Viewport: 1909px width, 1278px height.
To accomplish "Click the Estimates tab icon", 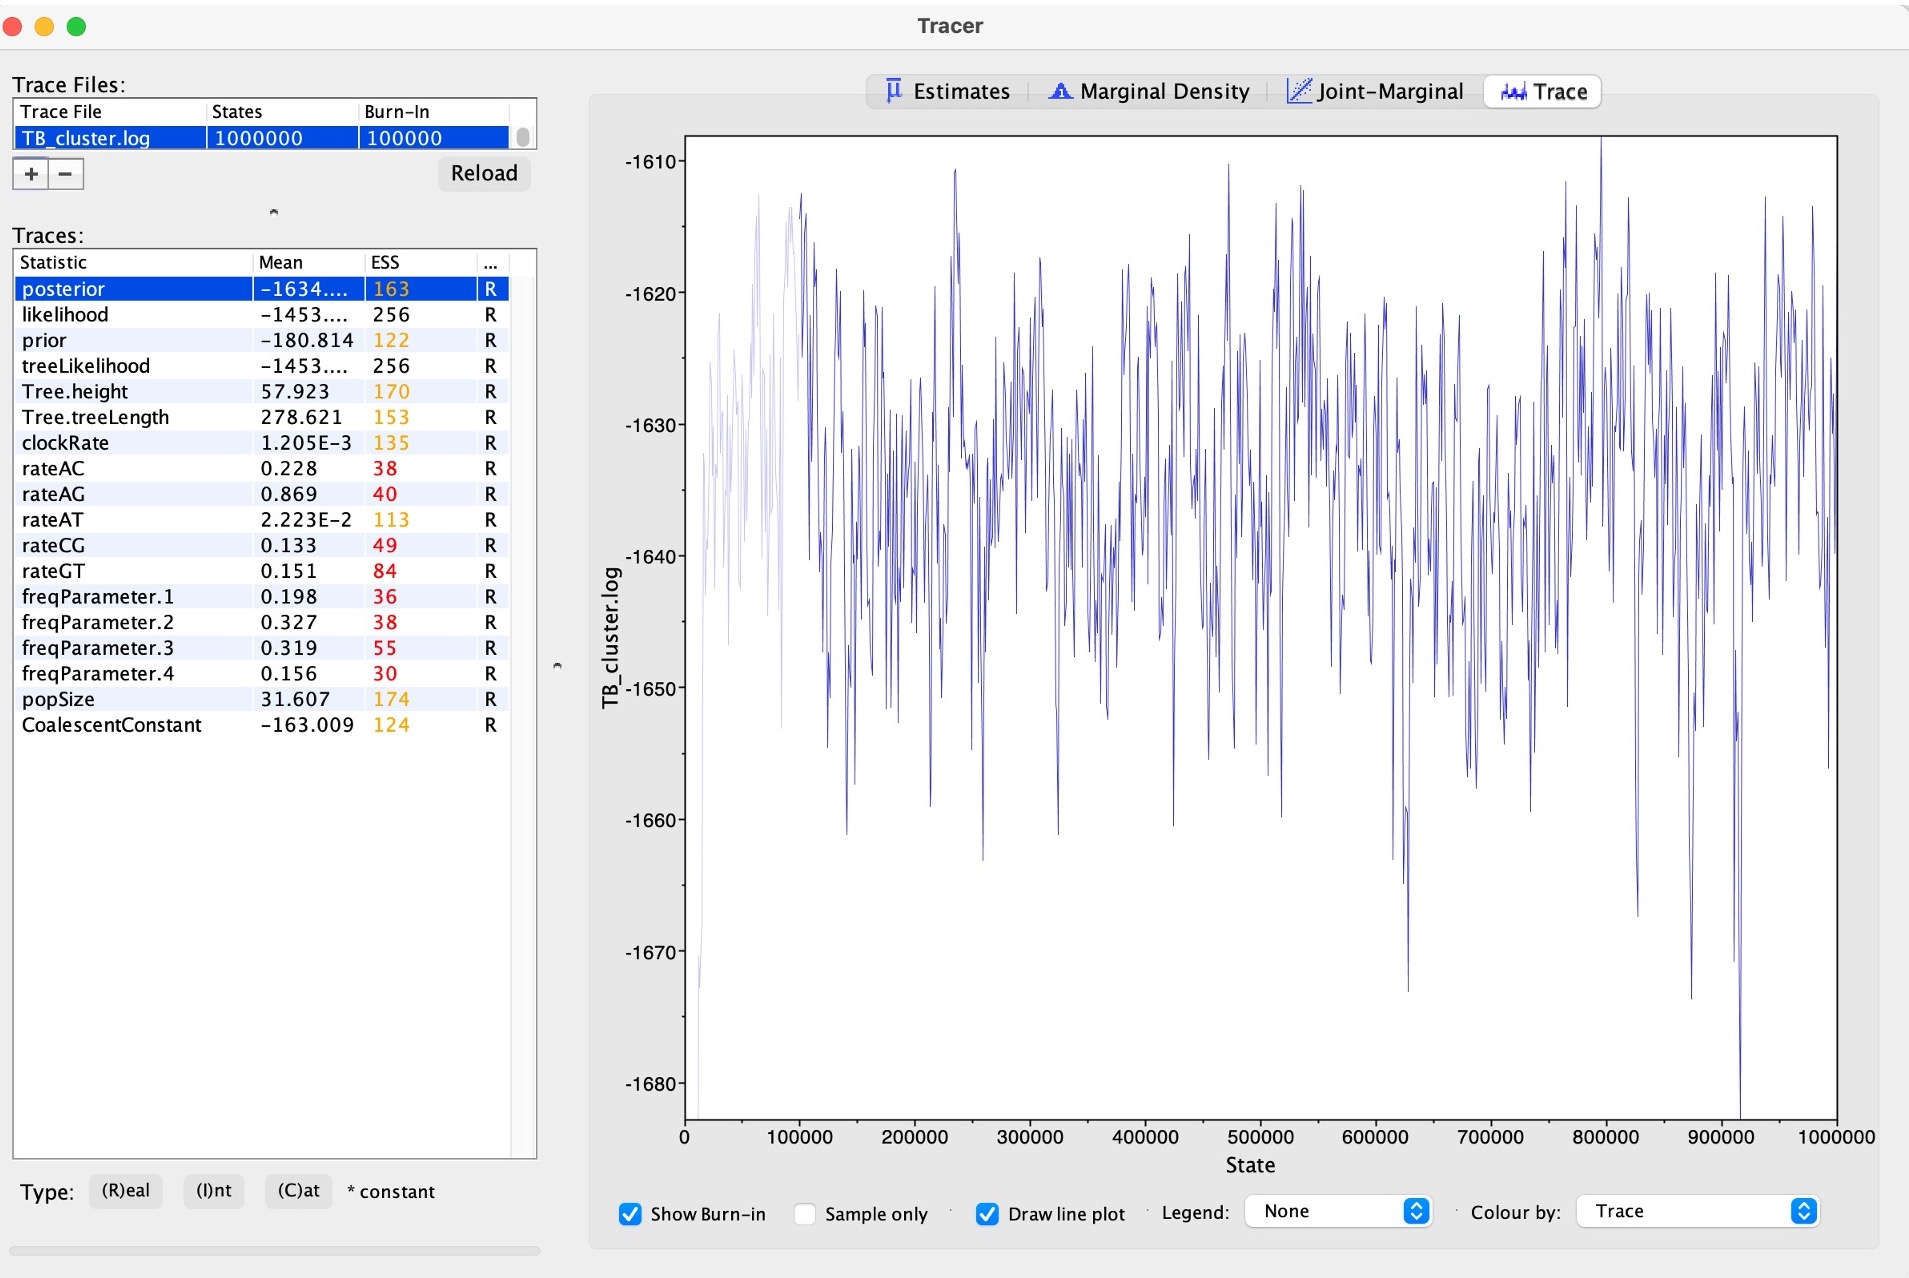I will point(893,91).
